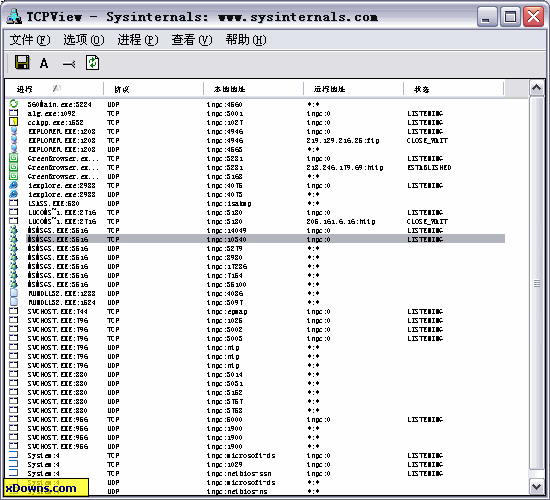550x500 pixels.
Task: Click local address npc:6000 in SVCHOST row
Action: coord(224,419)
